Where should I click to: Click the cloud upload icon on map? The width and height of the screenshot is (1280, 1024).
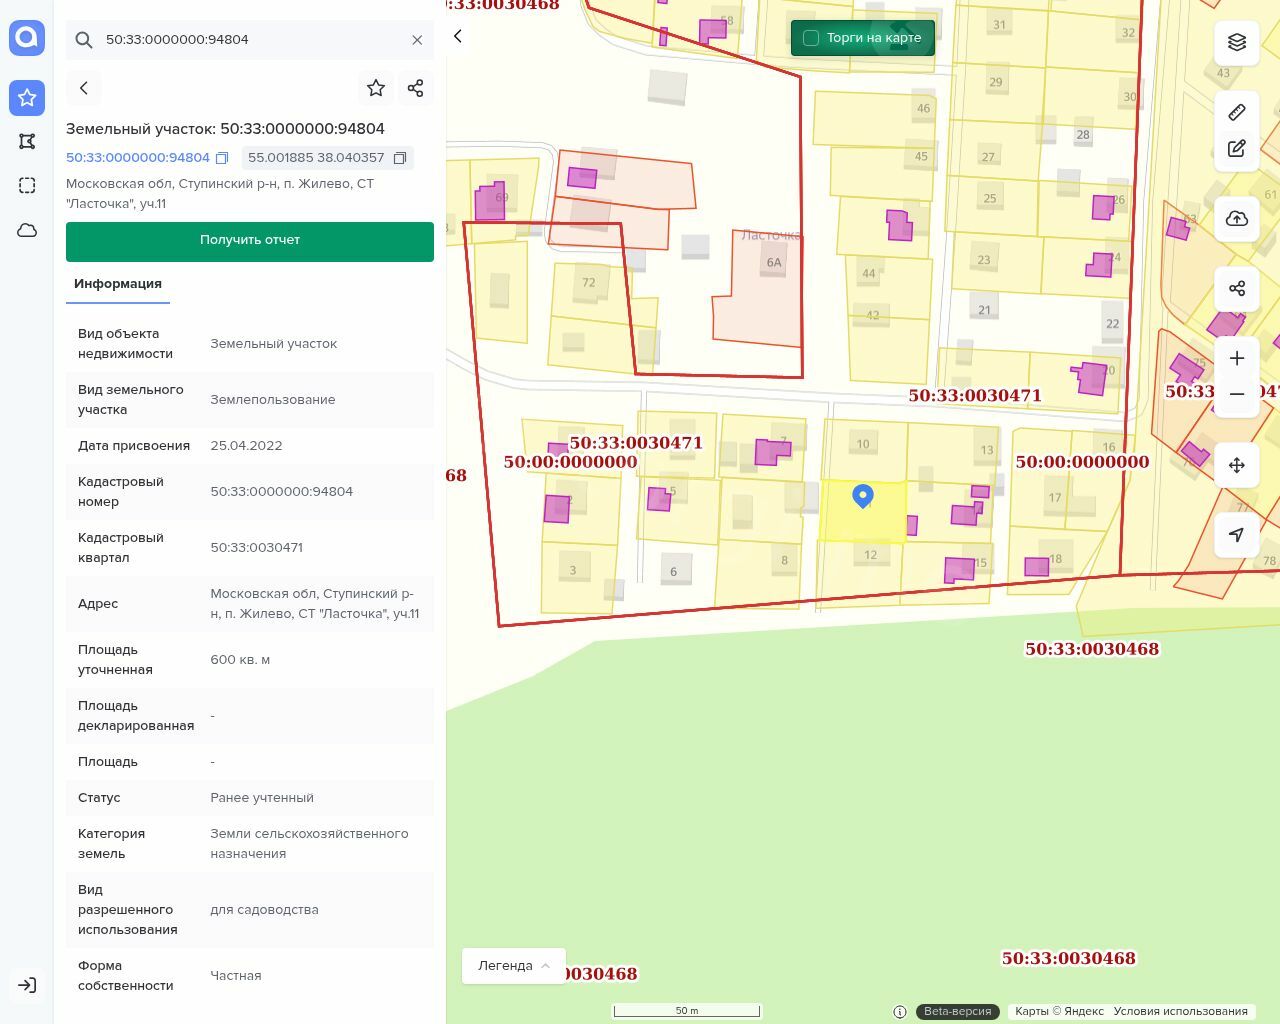pos(1237,219)
